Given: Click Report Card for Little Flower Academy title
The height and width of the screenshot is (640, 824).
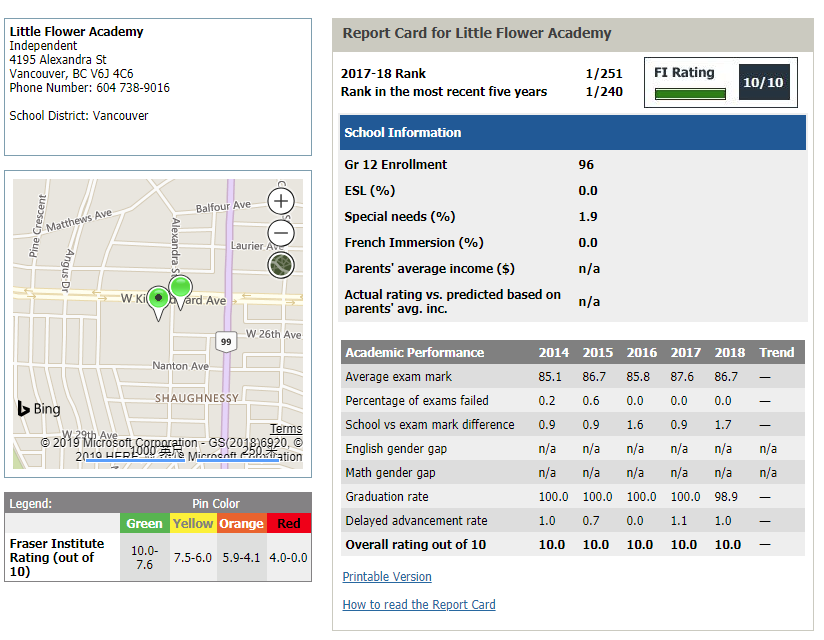Looking at the screenshot, I should pos(477,33).
